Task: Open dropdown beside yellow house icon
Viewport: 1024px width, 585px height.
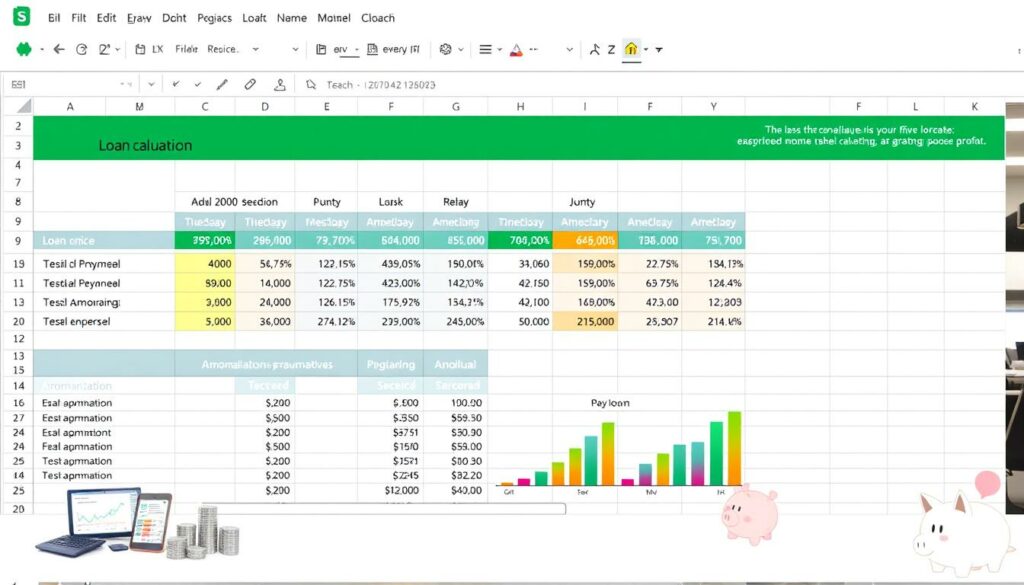Action: [x=646, y=50]
